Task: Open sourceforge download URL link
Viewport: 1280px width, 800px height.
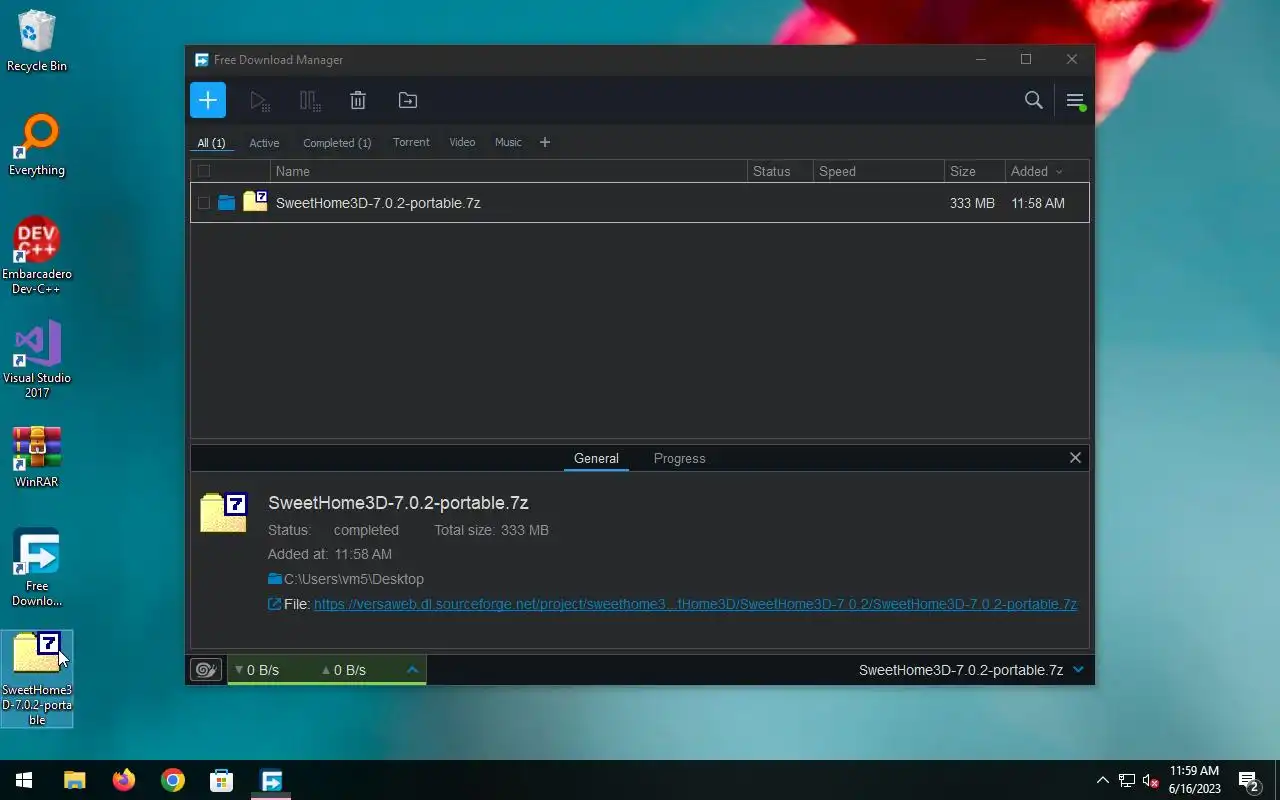Action: [x=695, y=604]
